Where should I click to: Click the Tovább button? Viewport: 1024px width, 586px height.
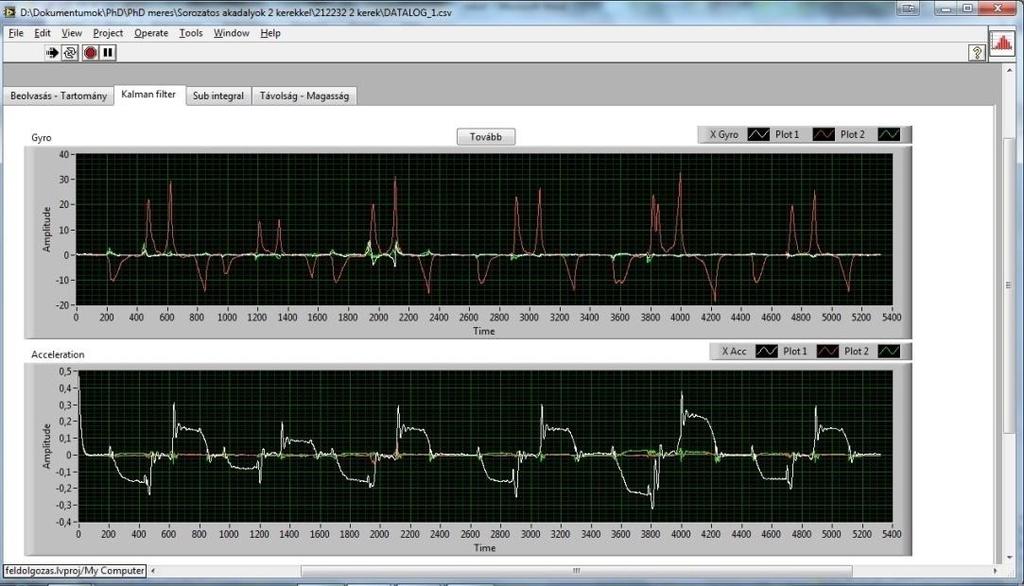tap(486, 137)
